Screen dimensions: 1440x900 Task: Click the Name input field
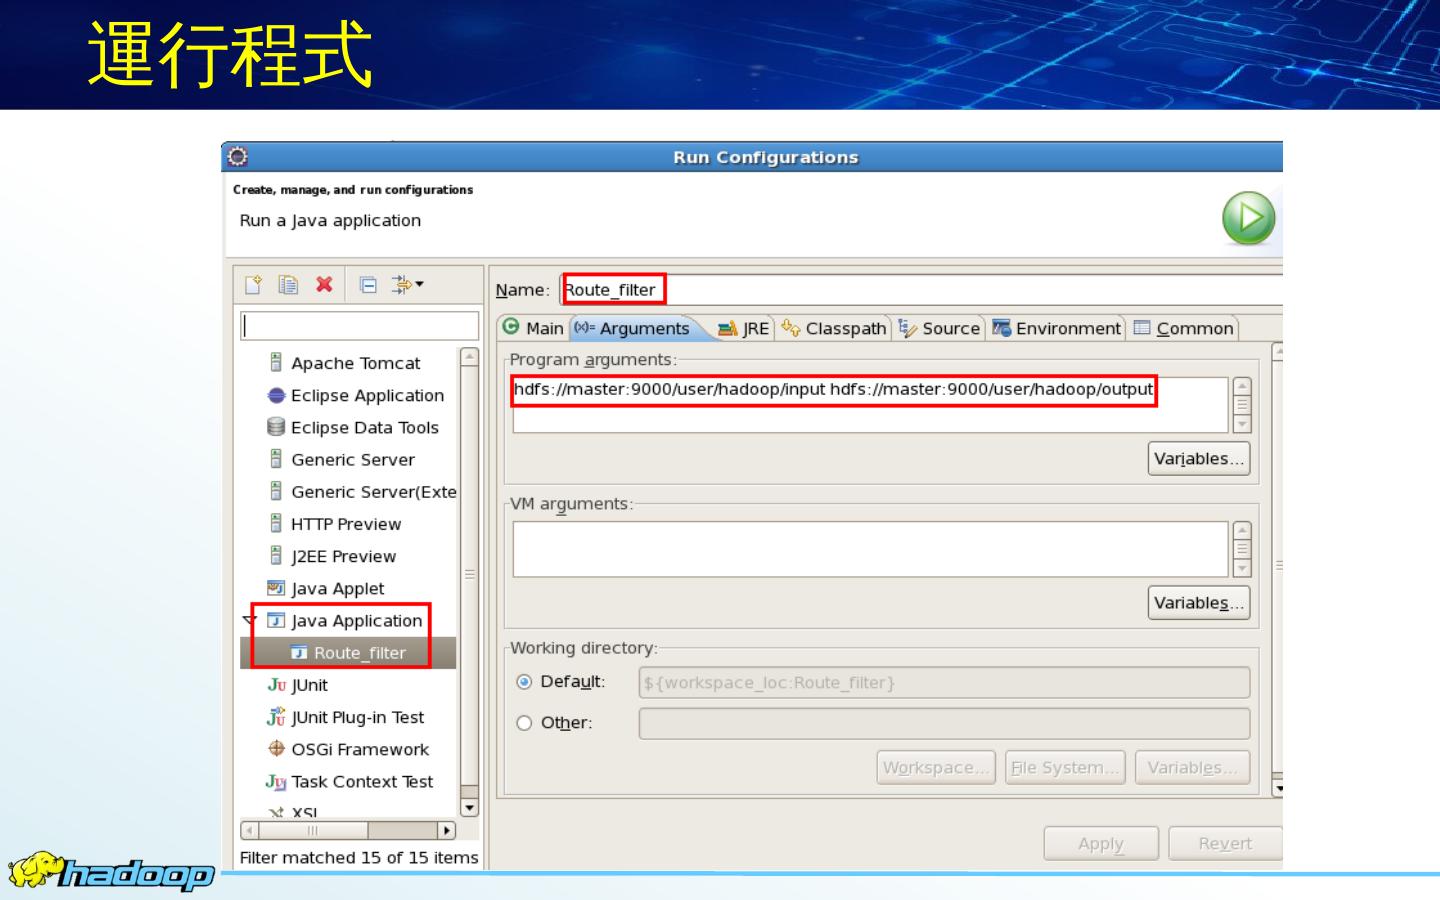(x=920, y=290)
